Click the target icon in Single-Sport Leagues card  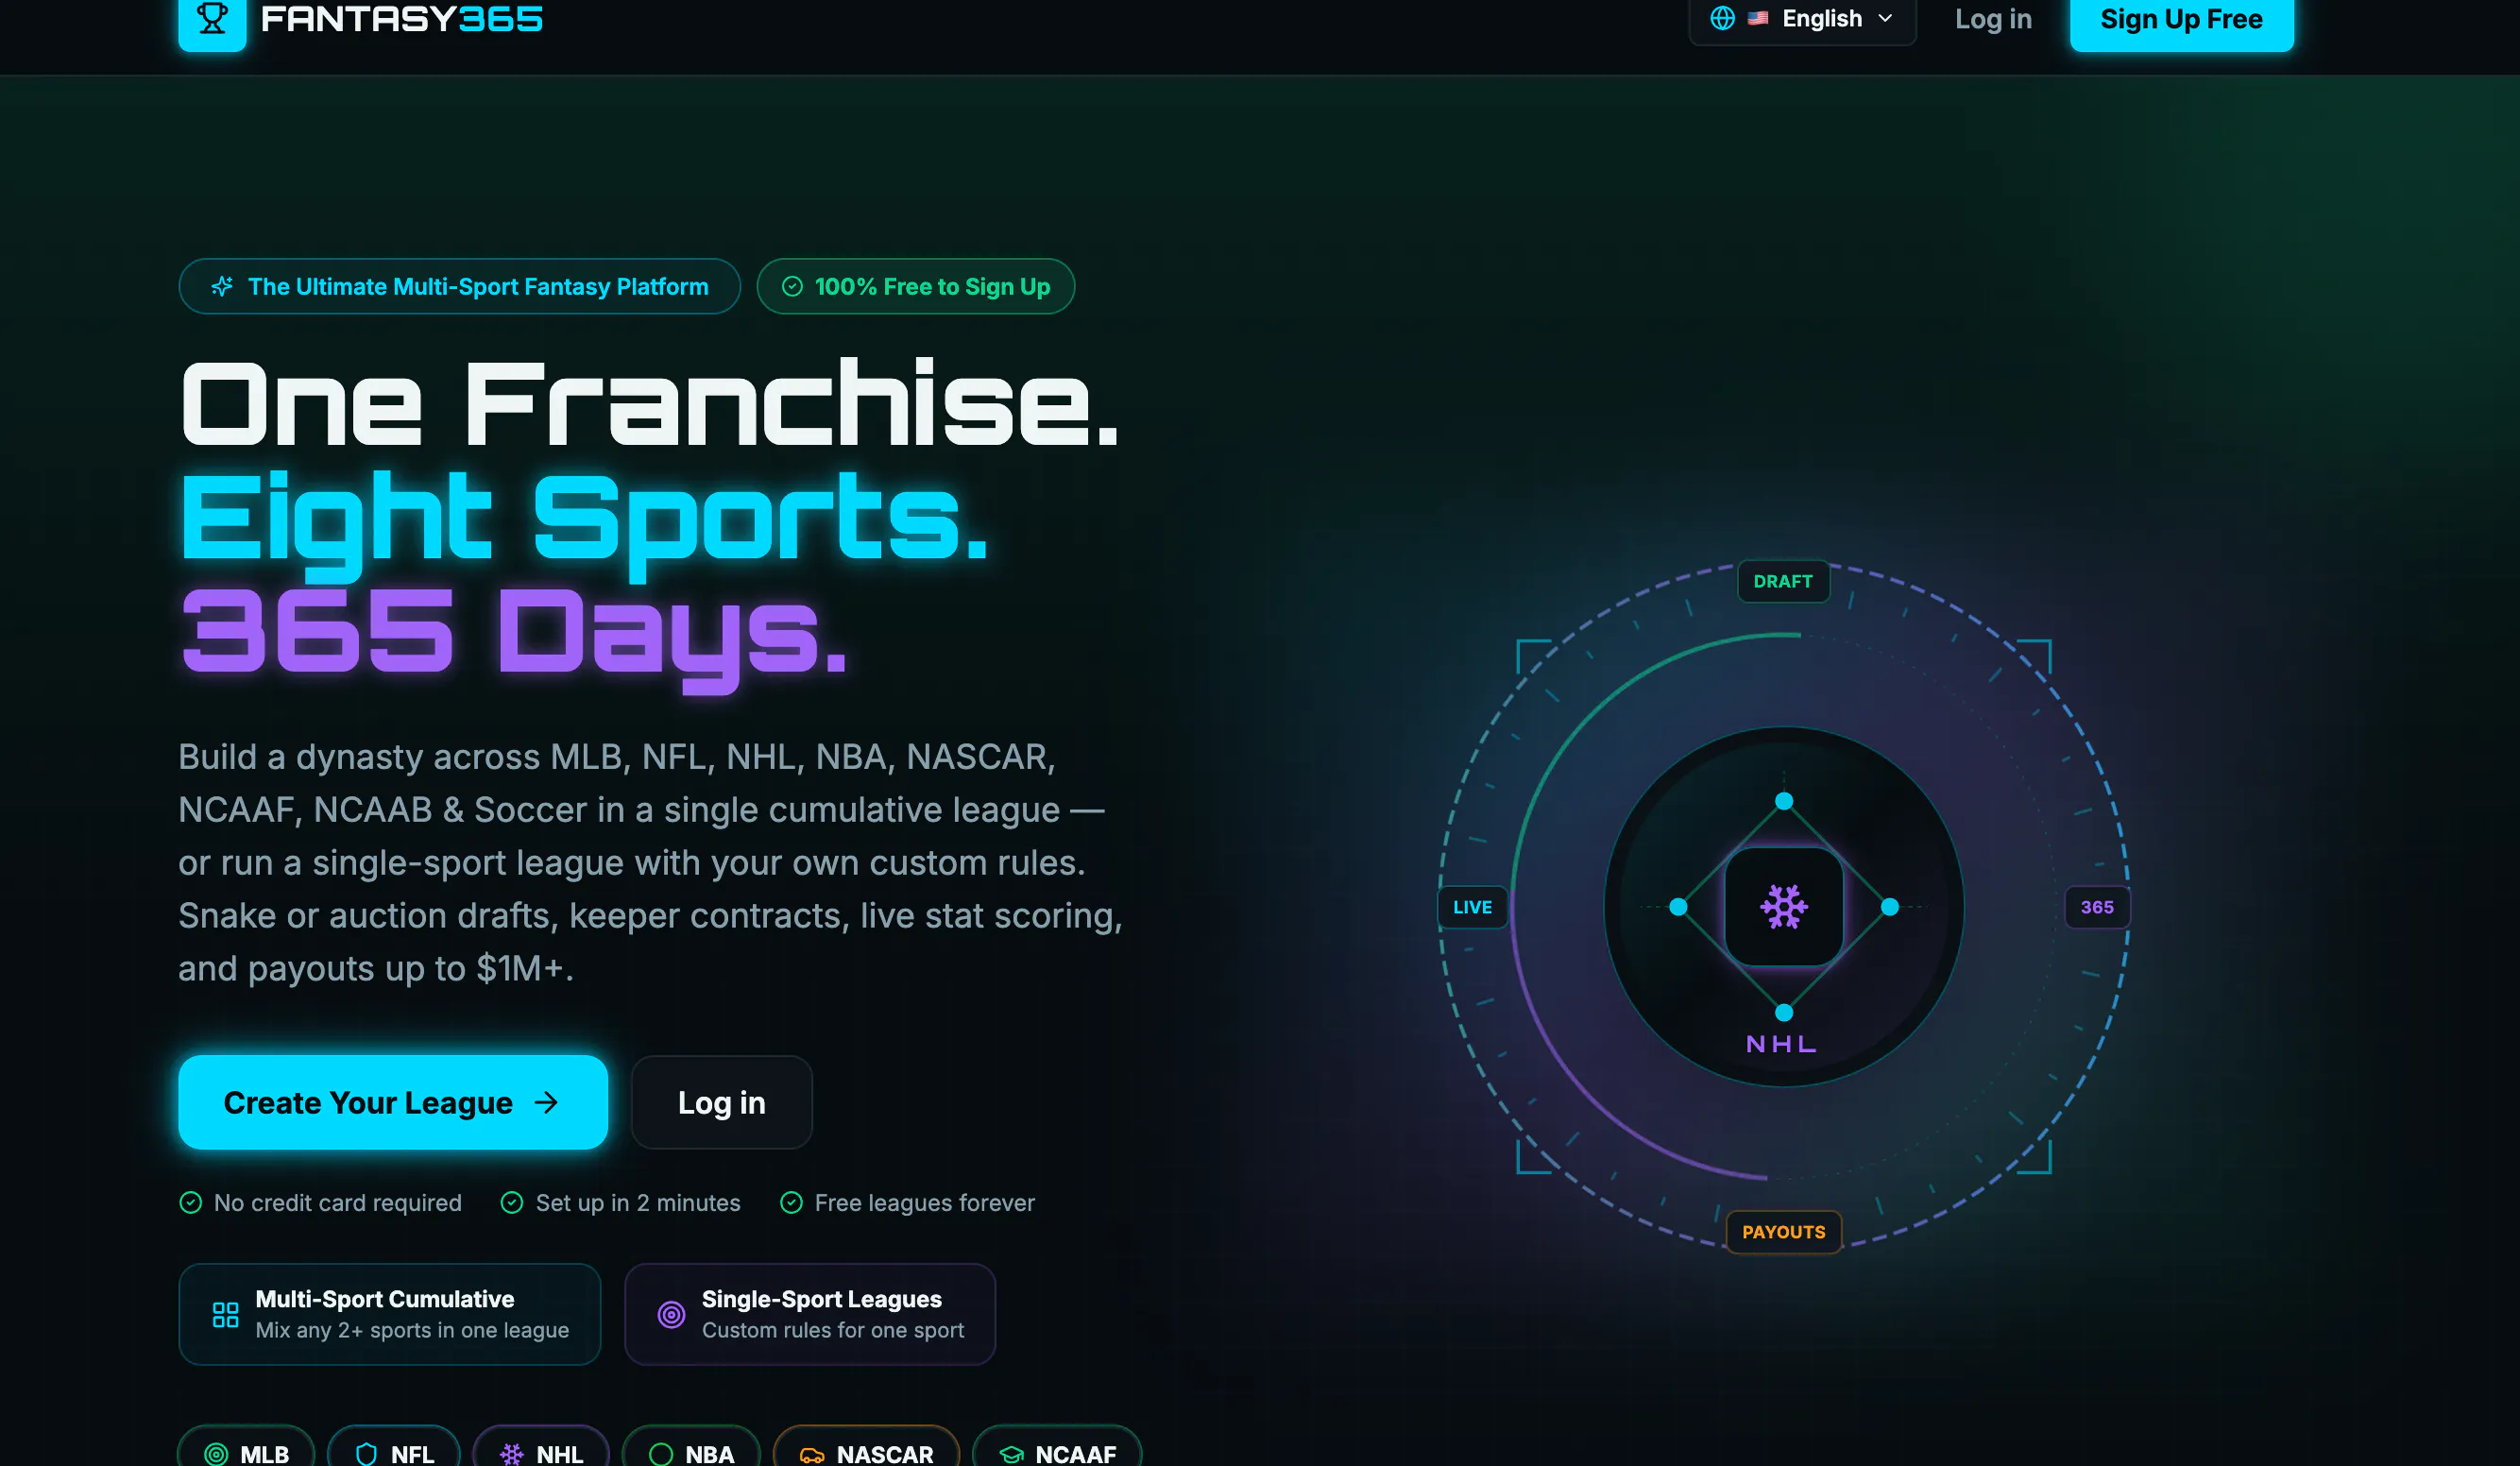click(672, 1314)
